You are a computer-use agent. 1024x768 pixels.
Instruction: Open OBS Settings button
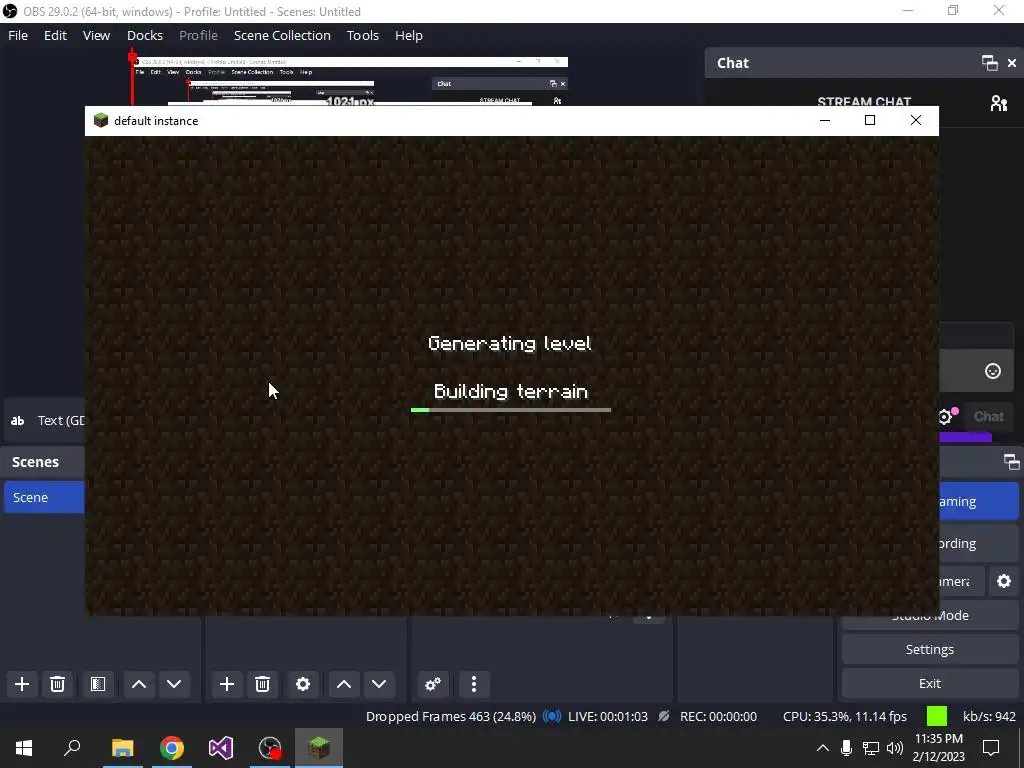point(930,649)
